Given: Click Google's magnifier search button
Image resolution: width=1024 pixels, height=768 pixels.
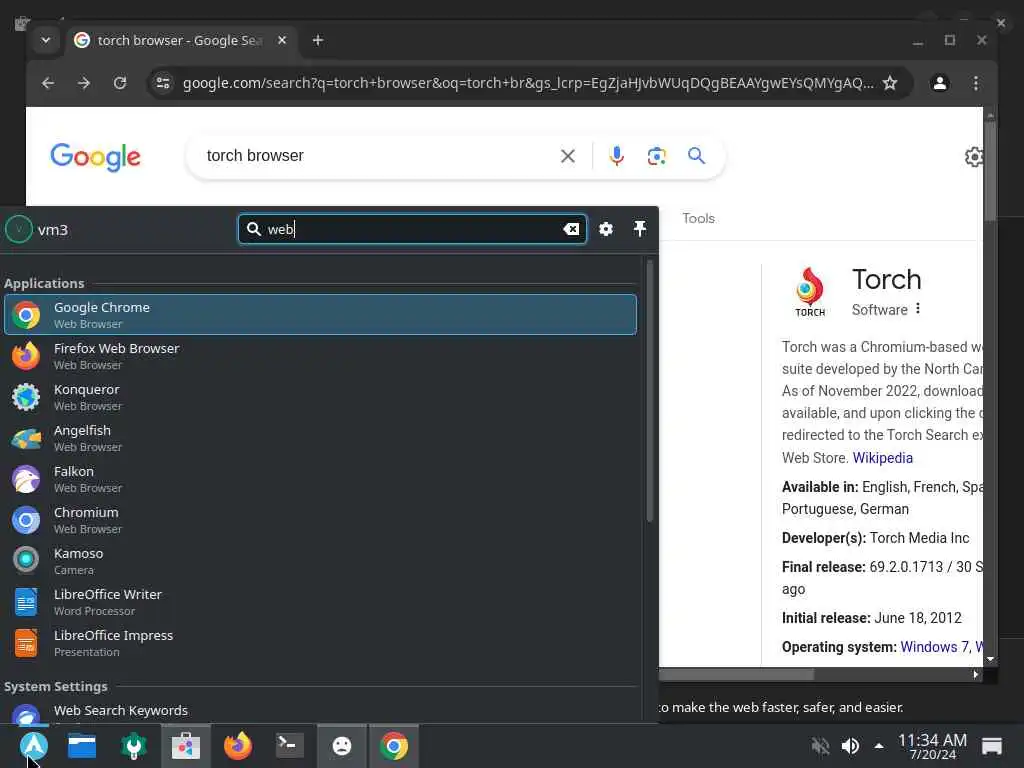Looking at the screenshot, I should (696, 155).
